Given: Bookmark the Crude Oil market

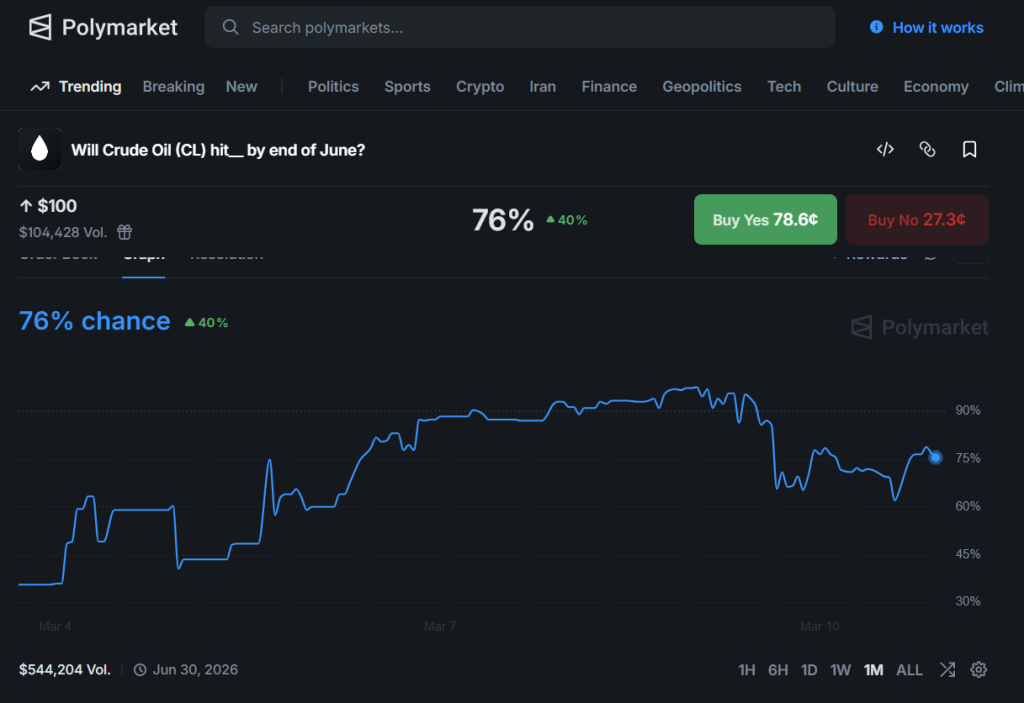Looking at the screenshot, I should pos(969,148).
